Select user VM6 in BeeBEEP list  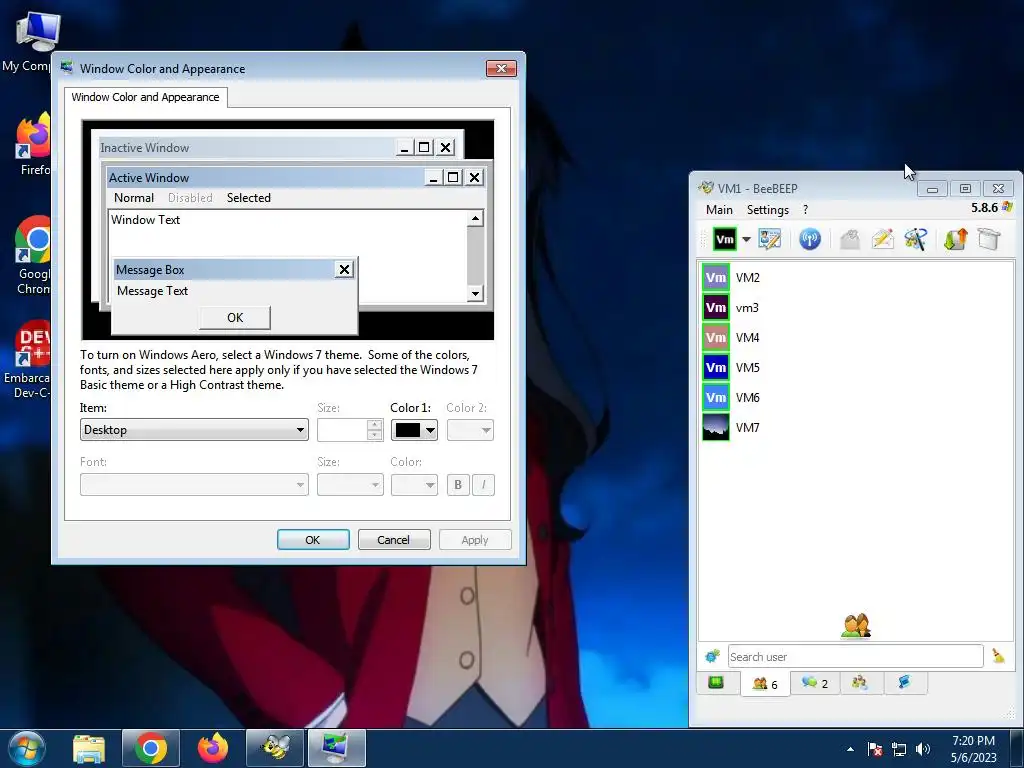856,398
